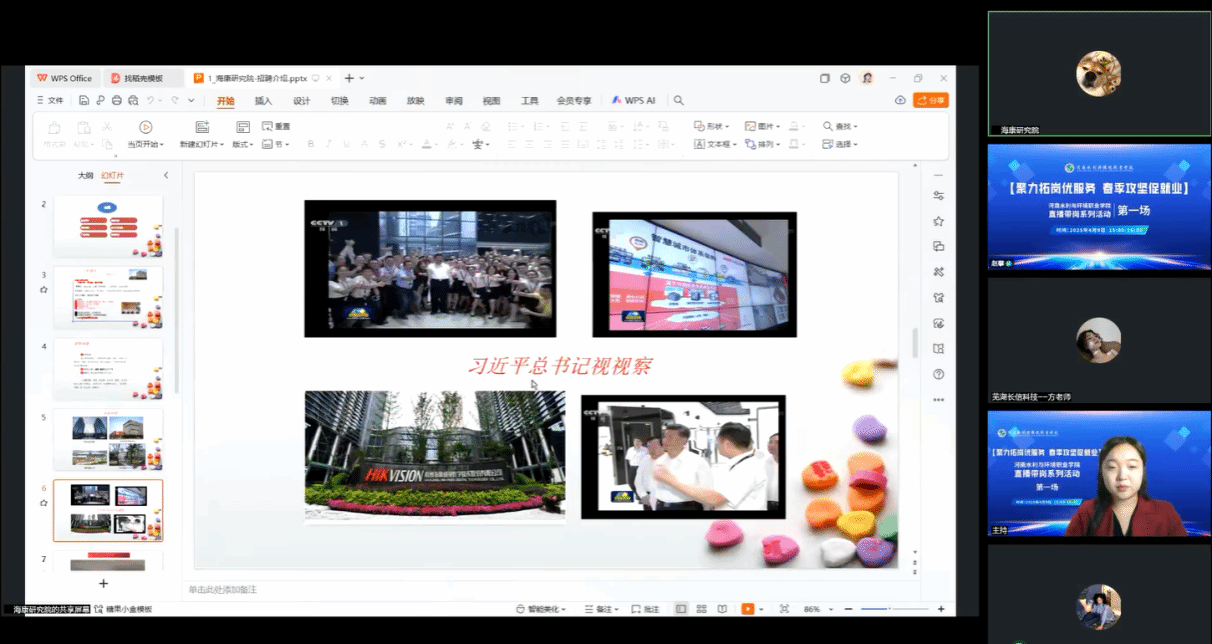
Task: Switch to normal view icon in status bar
Action: coord(681,609)
